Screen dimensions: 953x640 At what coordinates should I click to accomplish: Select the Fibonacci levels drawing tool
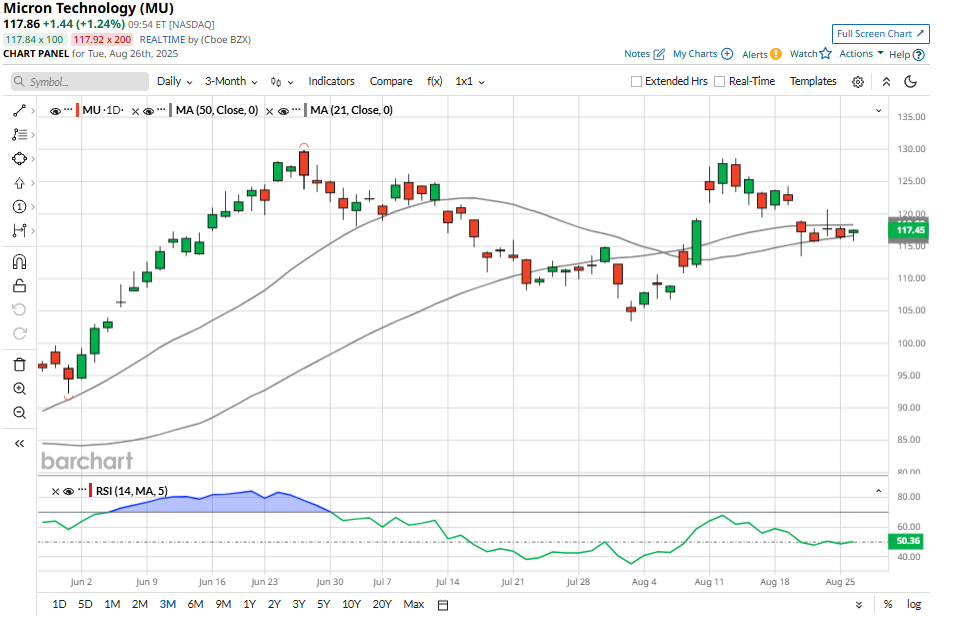(19, 134)
